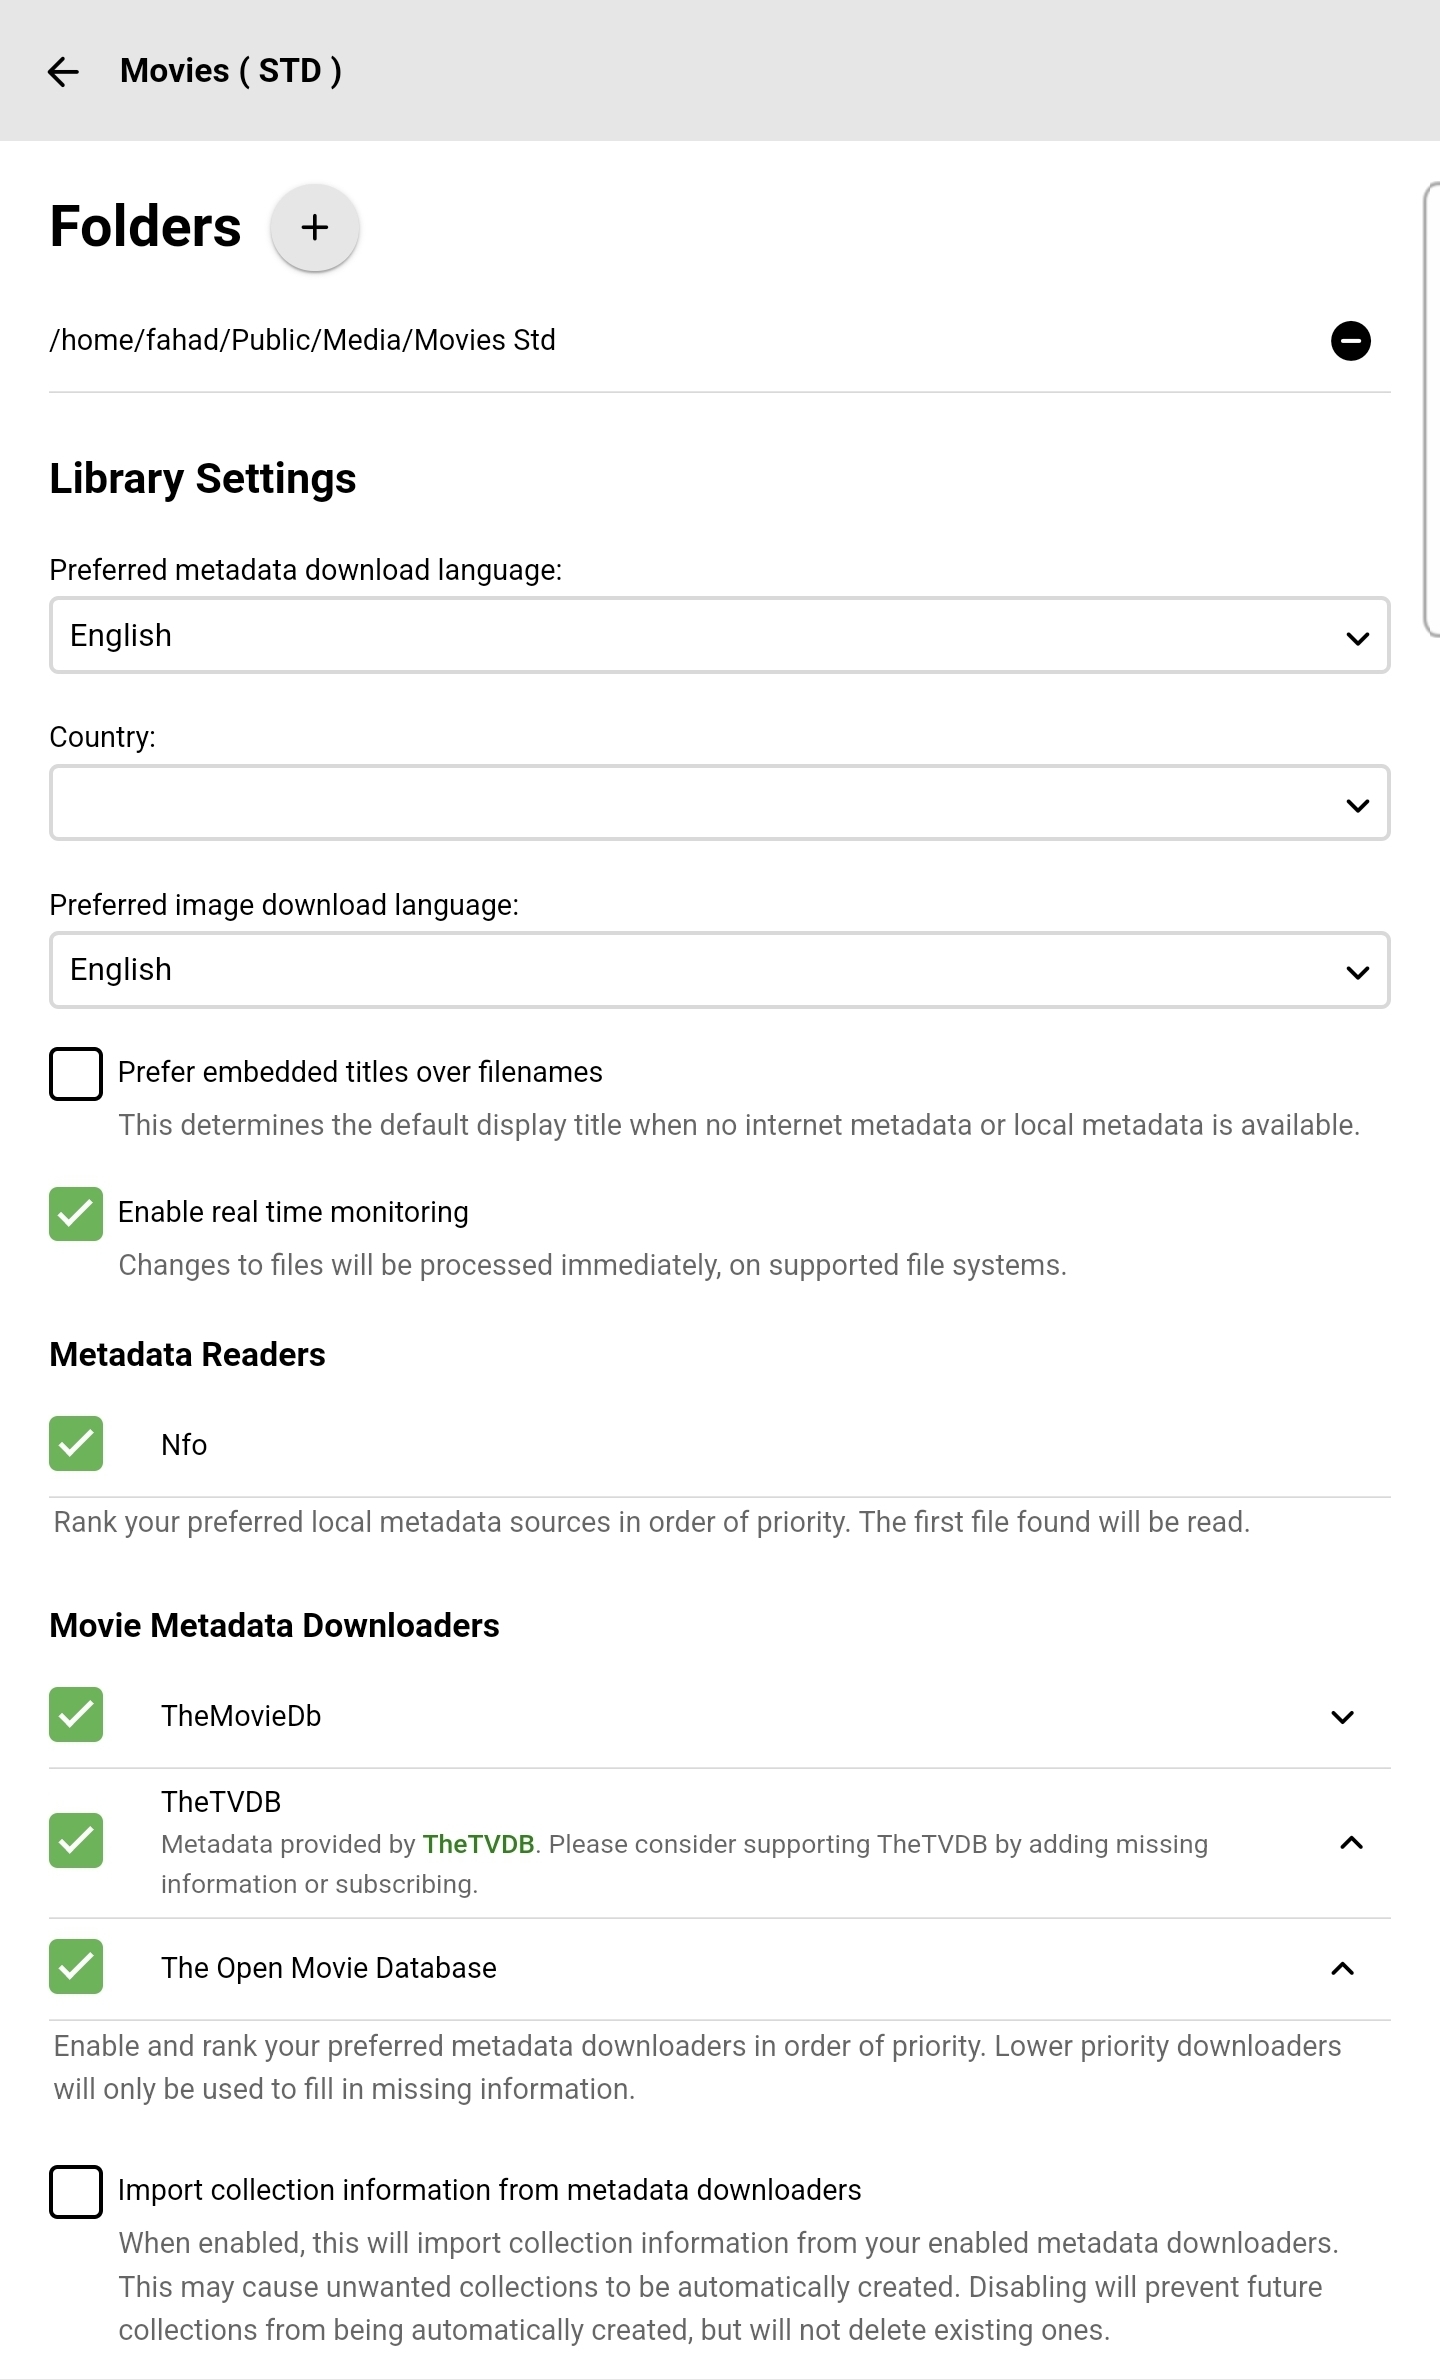The image size is (1440, 2380).
Task: Move TheMovieDb downloader down in priority
Action: pos(1342,1717)
